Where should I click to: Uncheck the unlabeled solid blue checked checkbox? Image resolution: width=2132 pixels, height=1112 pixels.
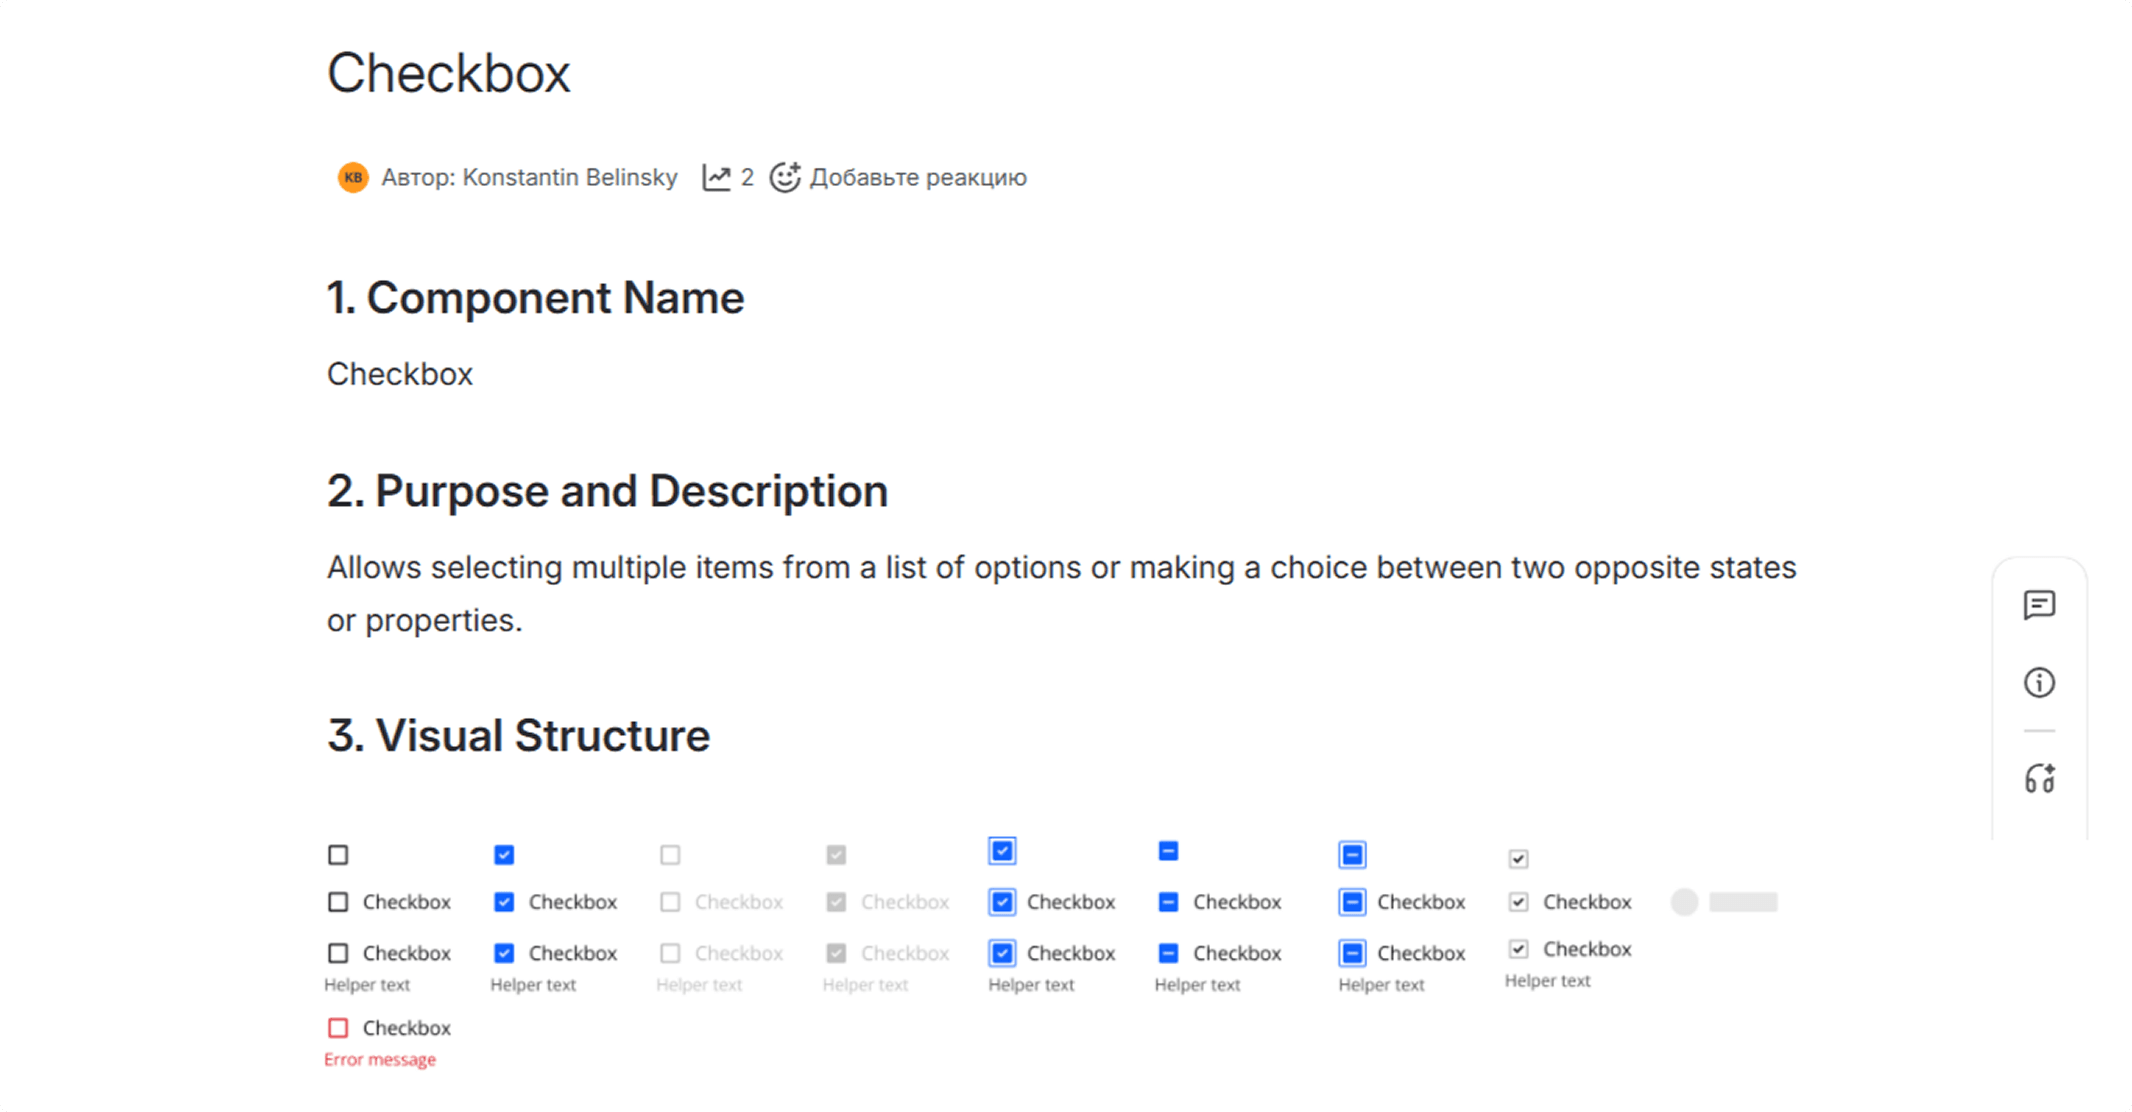504,855
